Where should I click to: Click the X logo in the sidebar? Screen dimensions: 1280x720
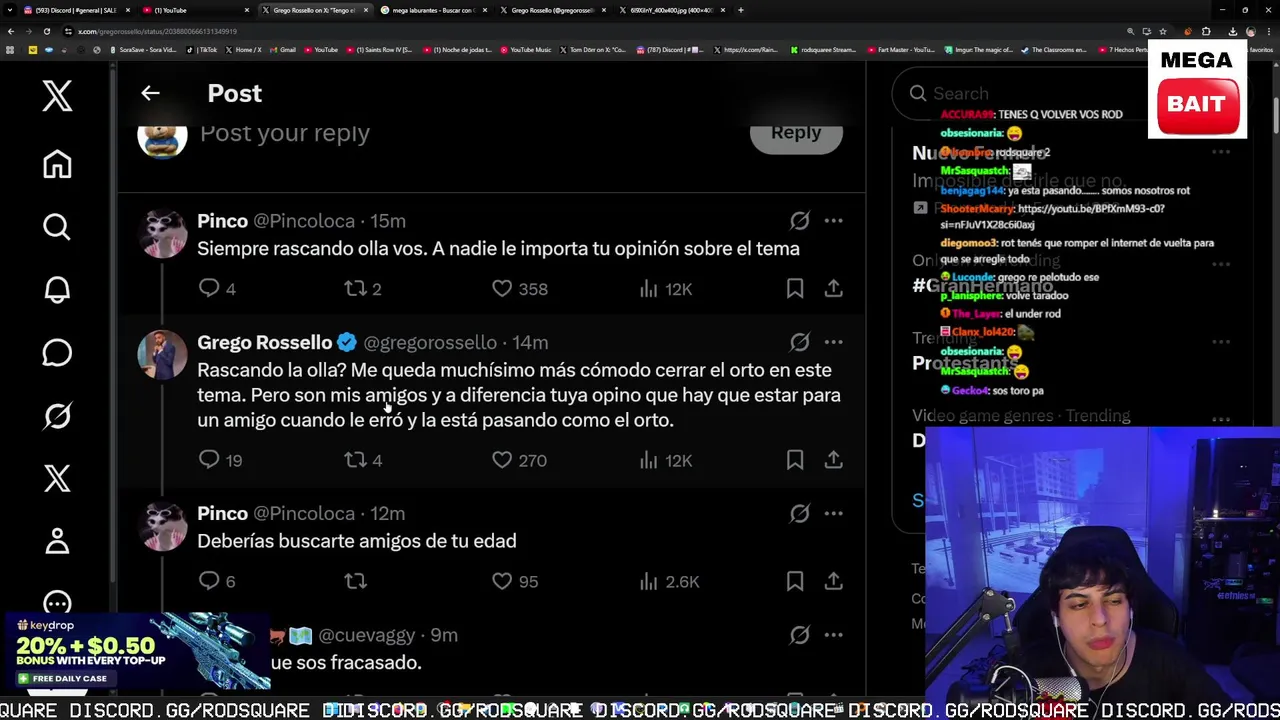point(57,96)
